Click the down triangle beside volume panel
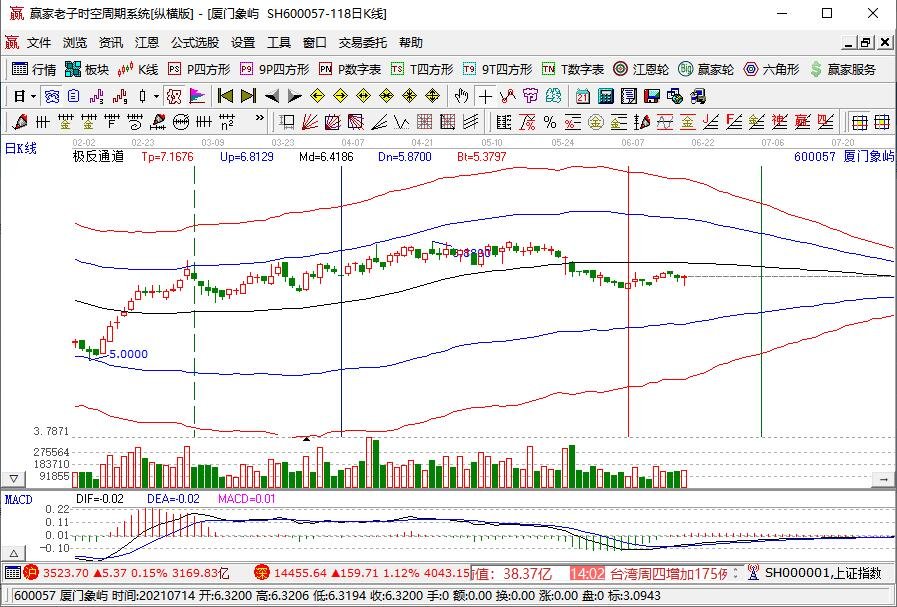 tap(14, 479)
